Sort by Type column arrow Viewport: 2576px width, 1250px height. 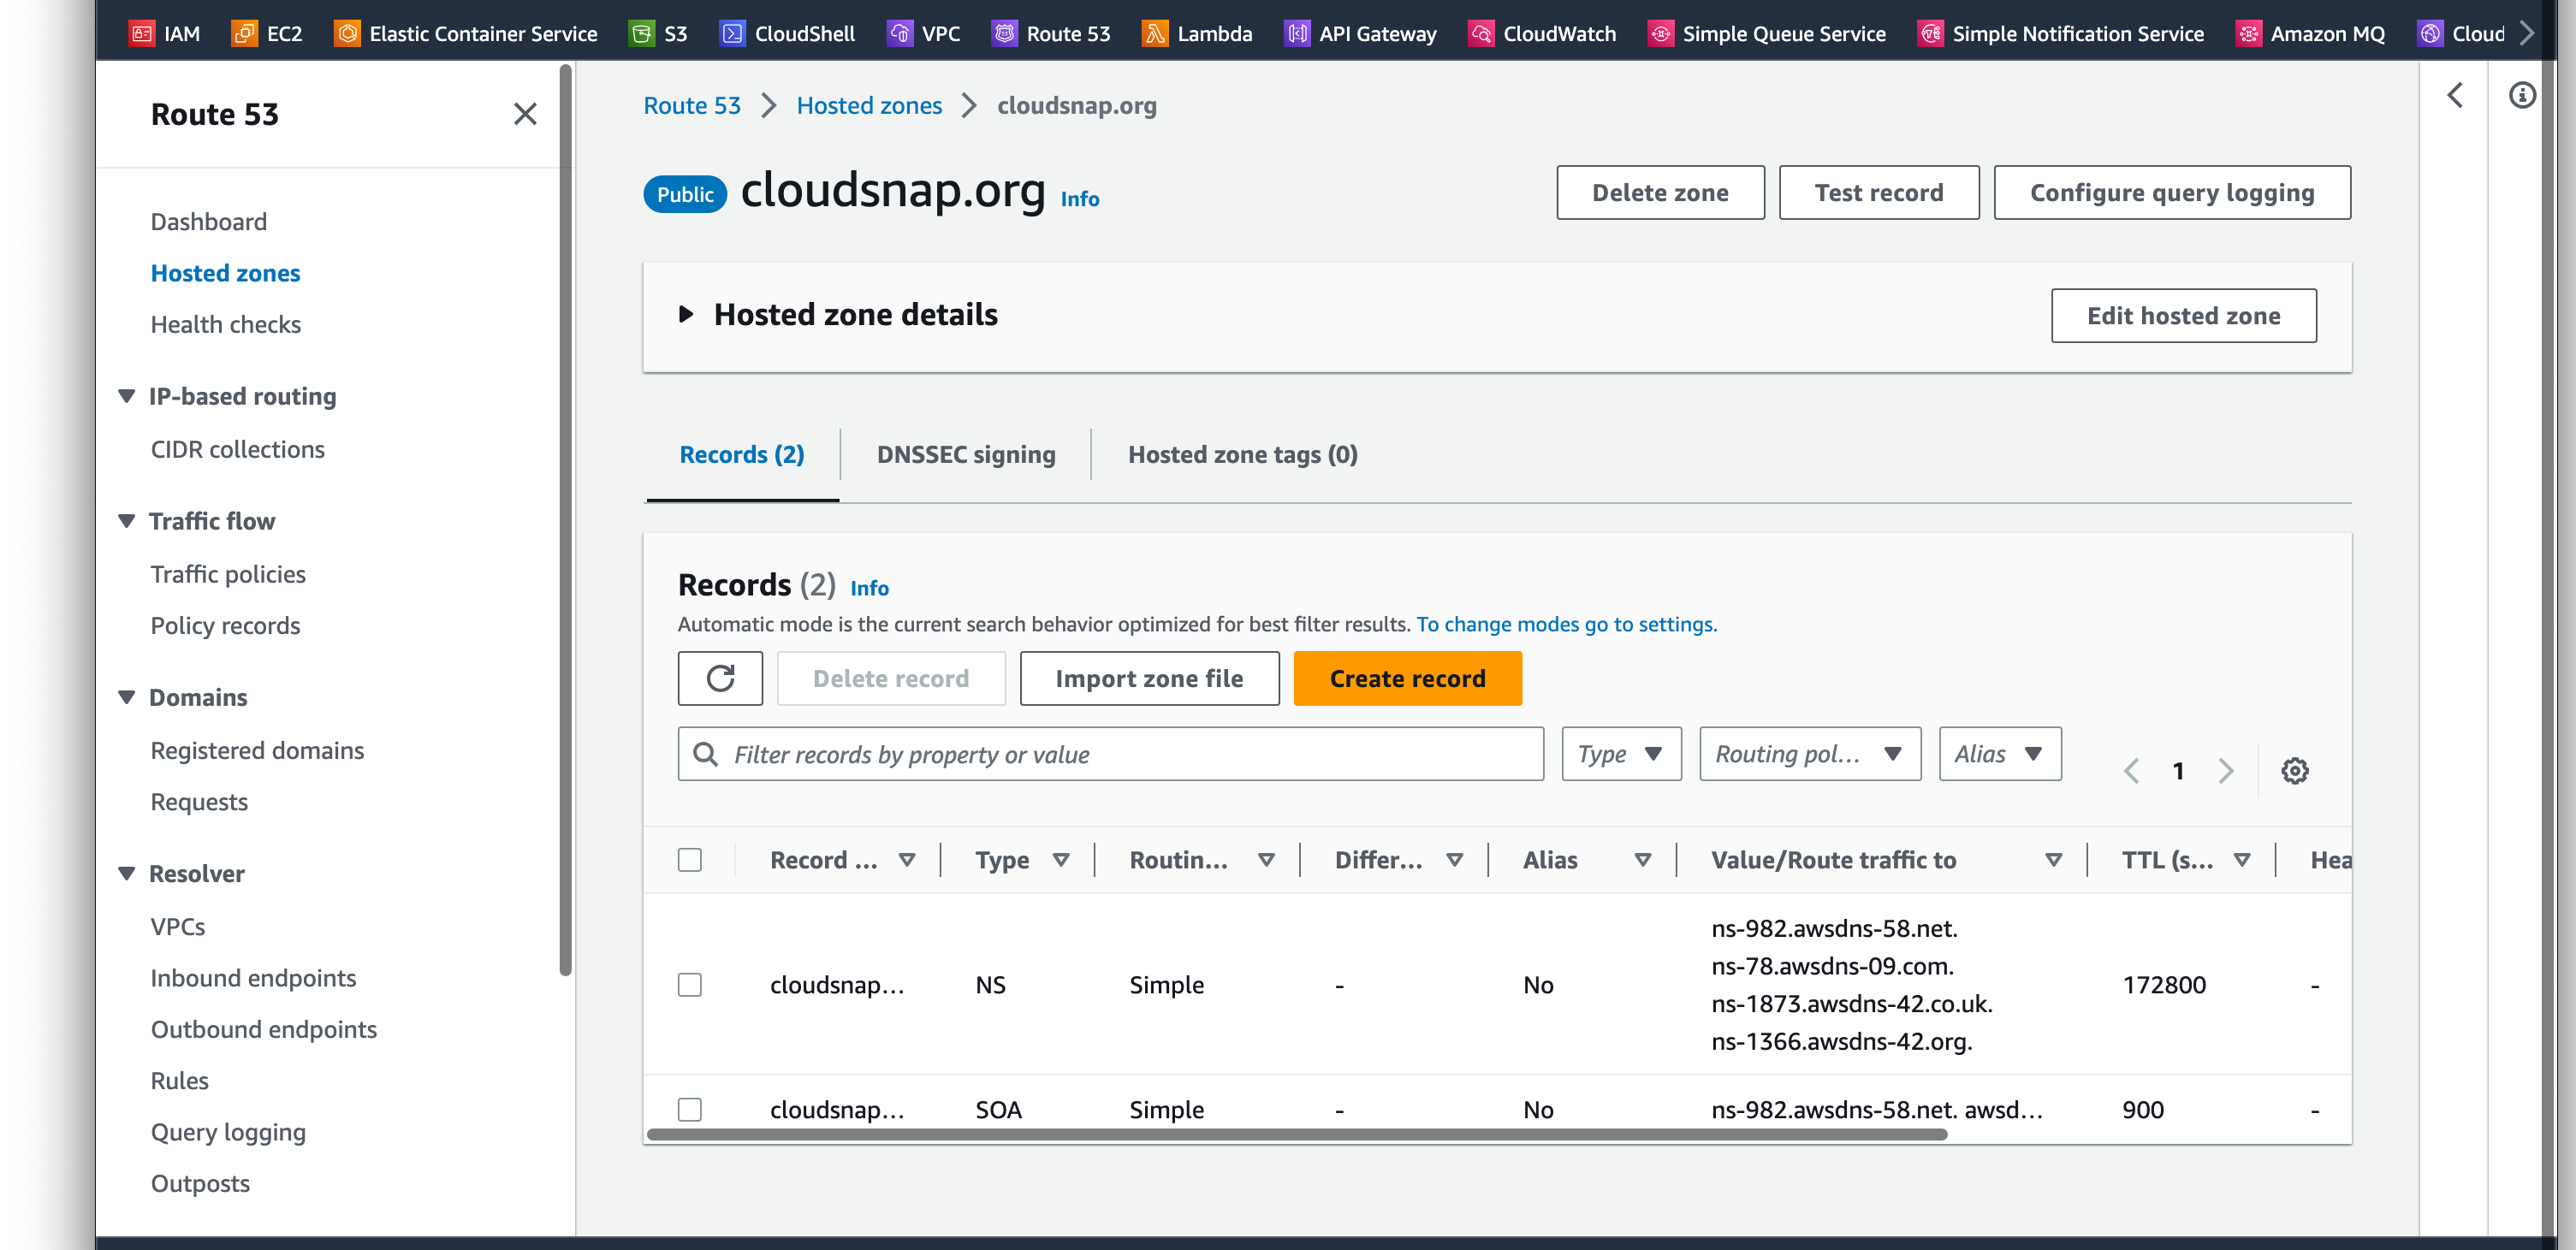click(x=1061, y=860)
